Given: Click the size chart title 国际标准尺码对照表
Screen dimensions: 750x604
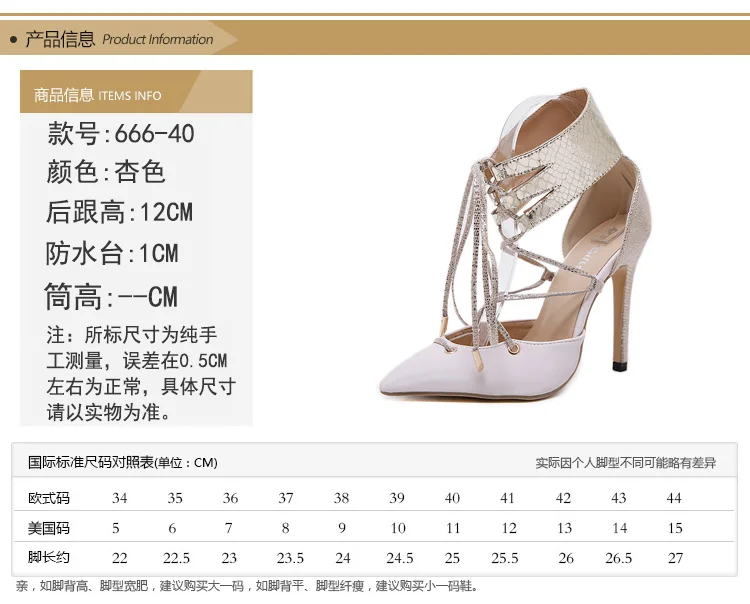Looking at the screenshot, I should [122, 462].
